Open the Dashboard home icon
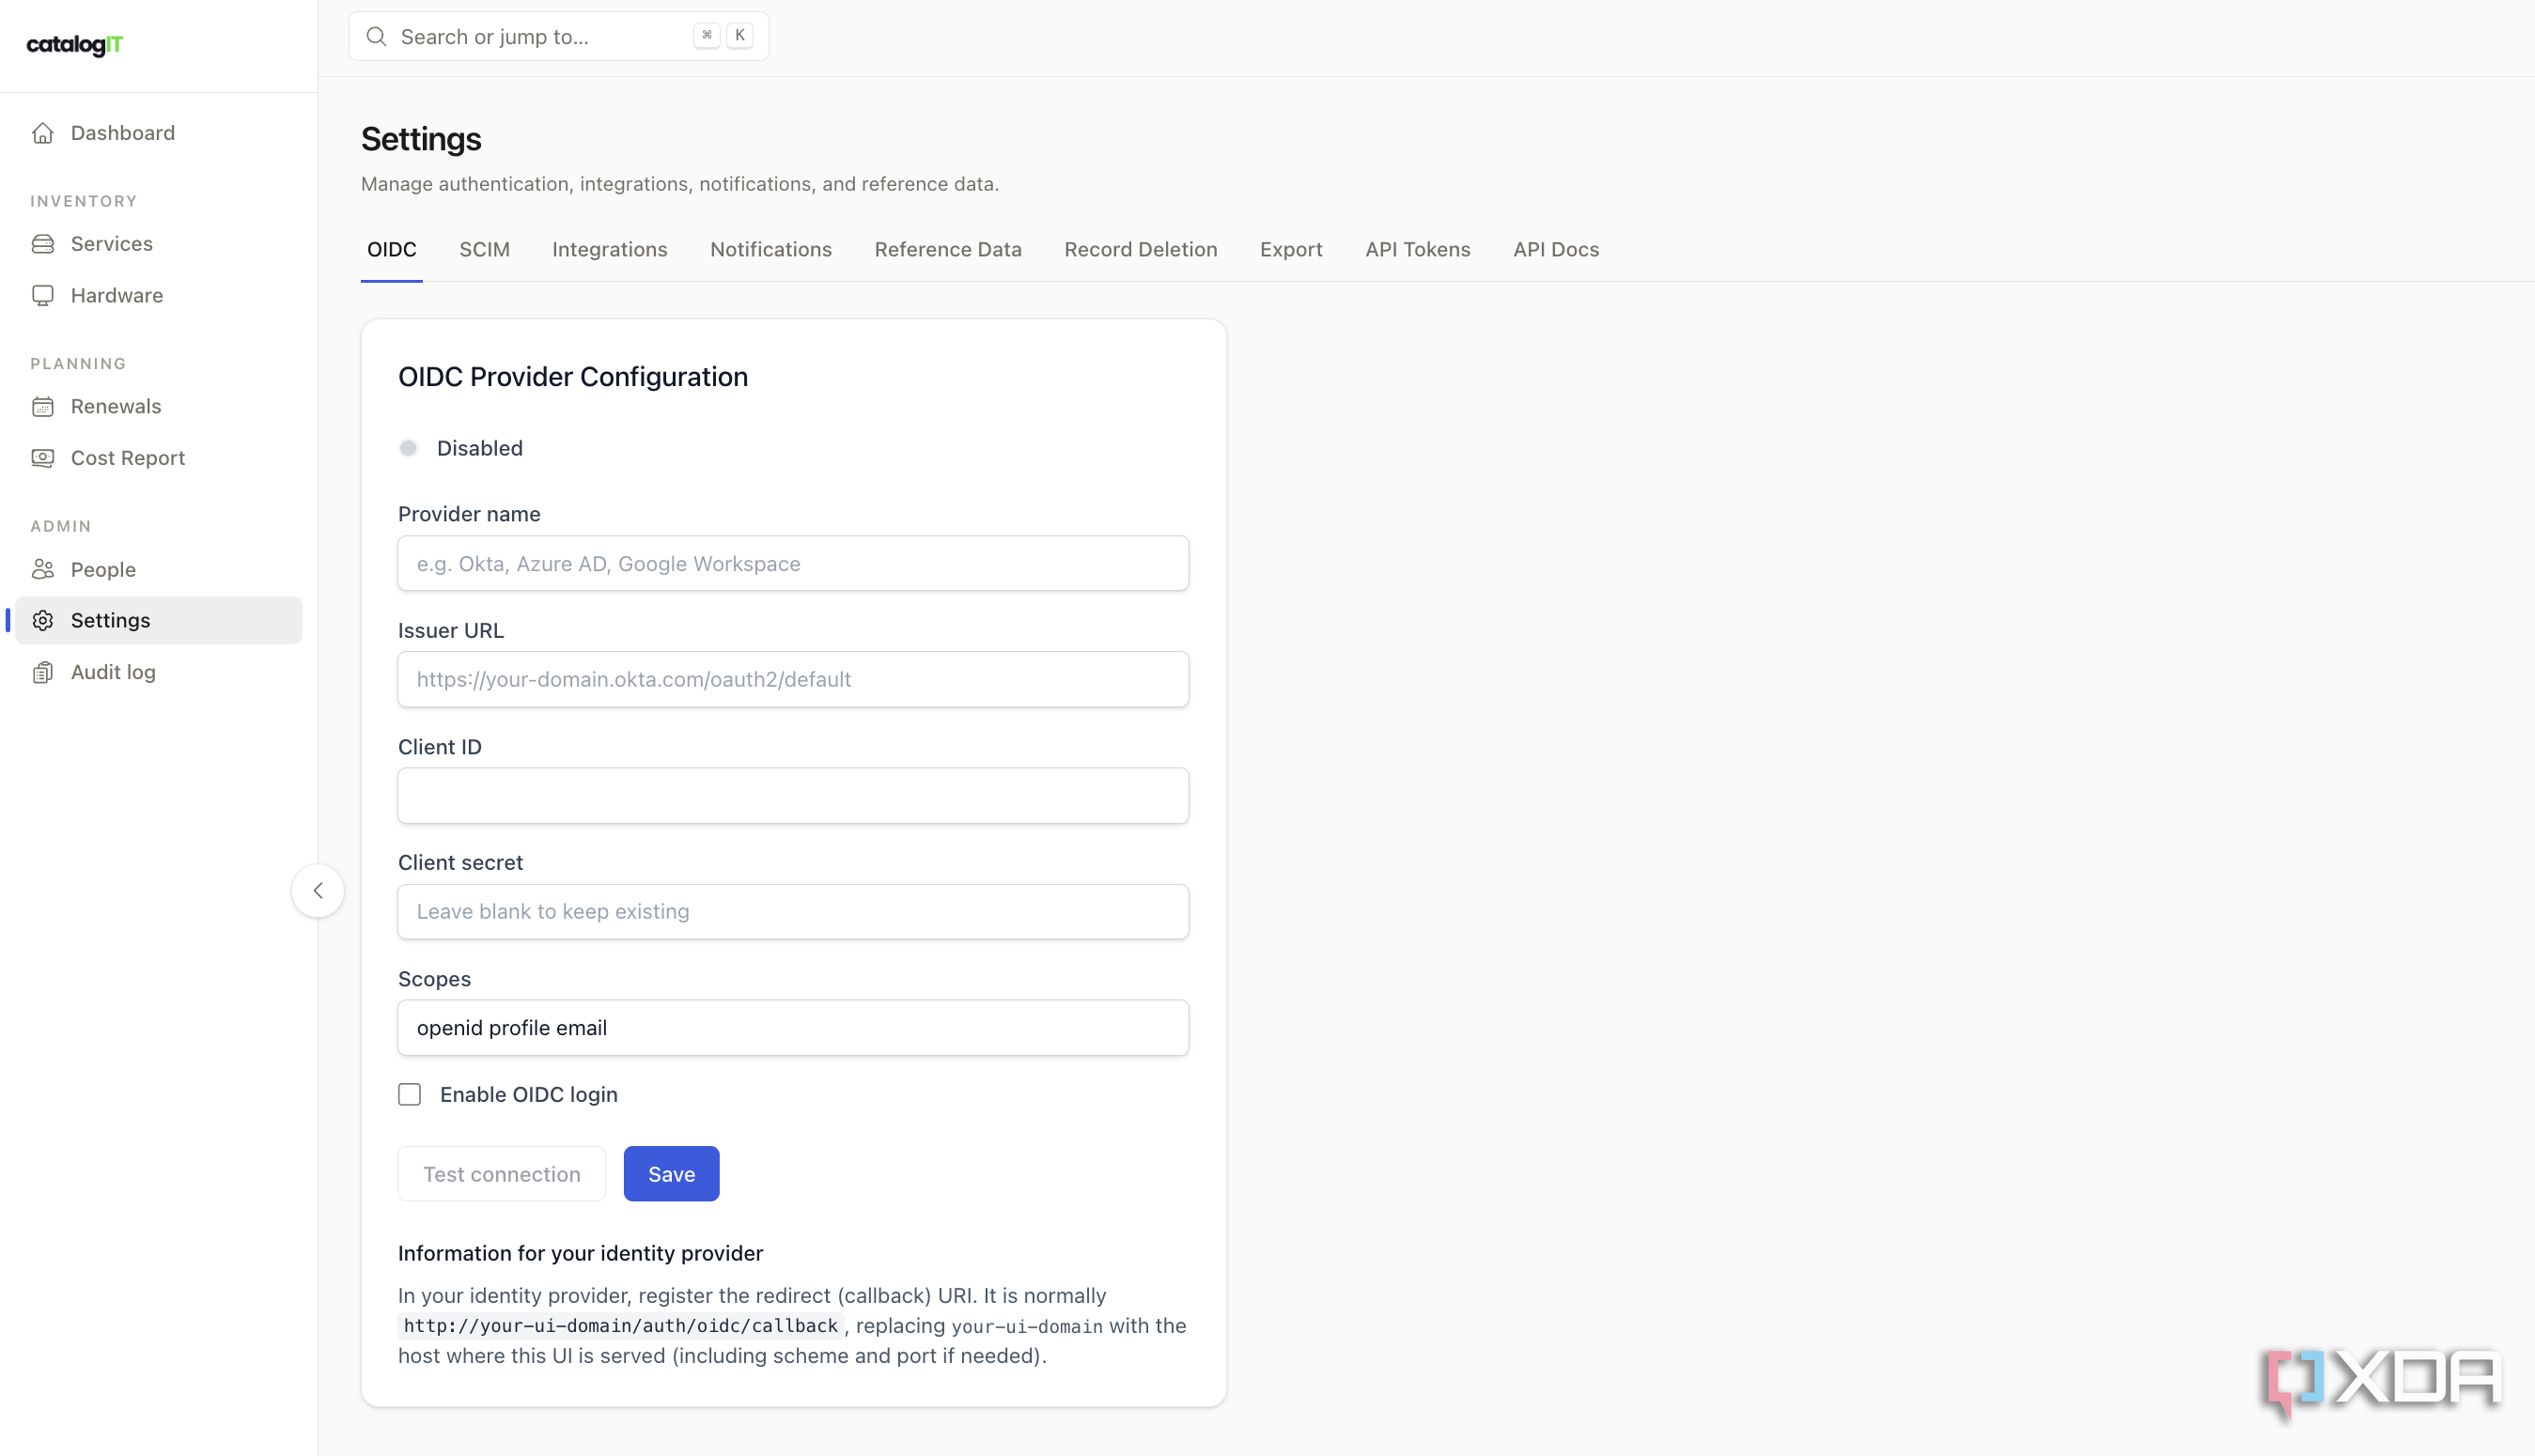2535x1456 pixels. tap(43, 133)
